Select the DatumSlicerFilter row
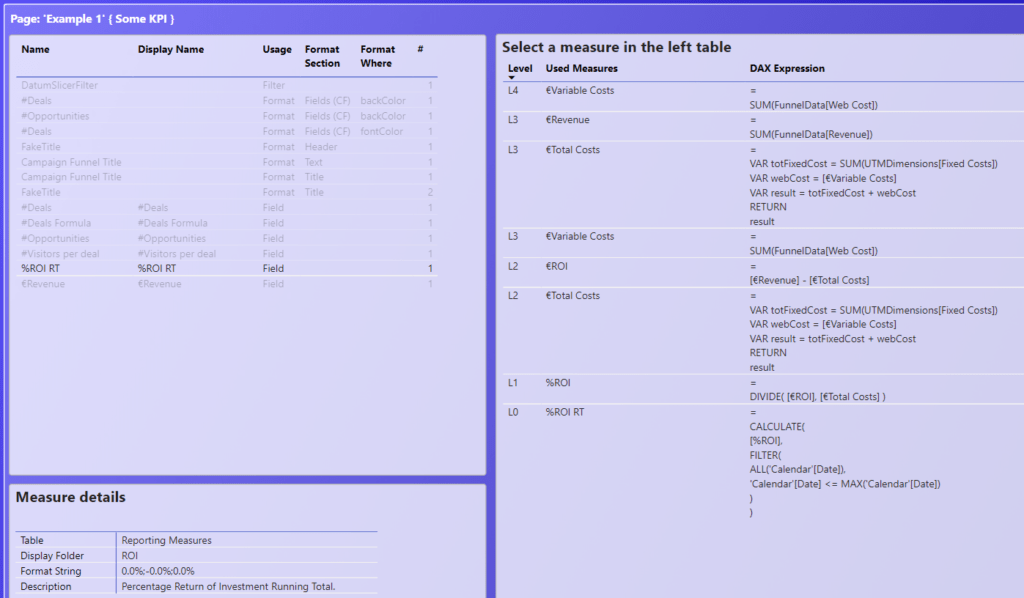 [59, 86]
